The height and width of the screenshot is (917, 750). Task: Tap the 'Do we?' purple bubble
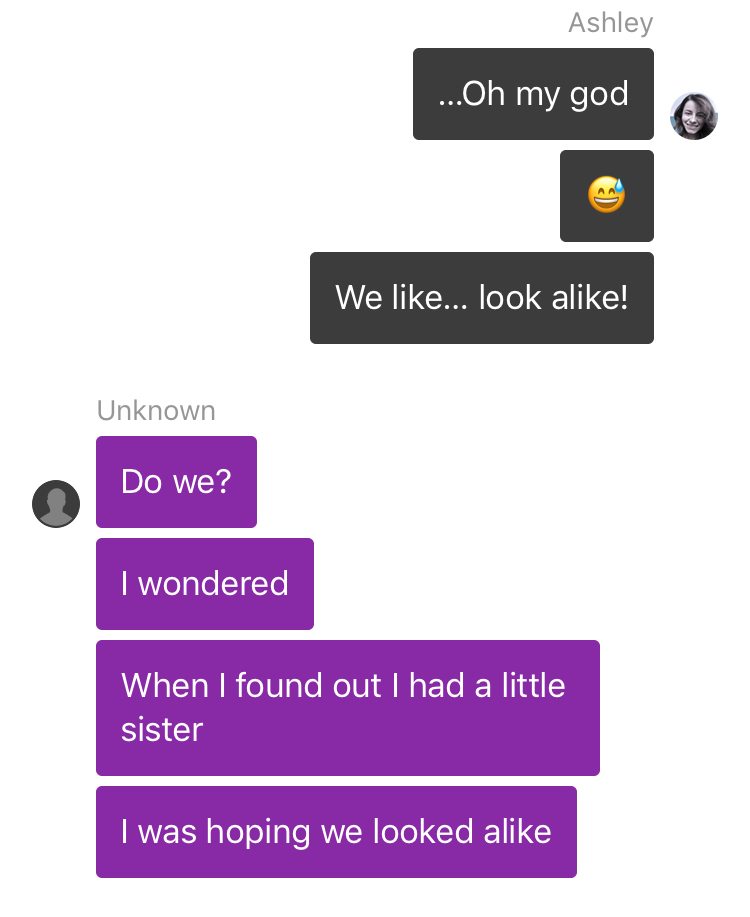[x=176, y=482]
